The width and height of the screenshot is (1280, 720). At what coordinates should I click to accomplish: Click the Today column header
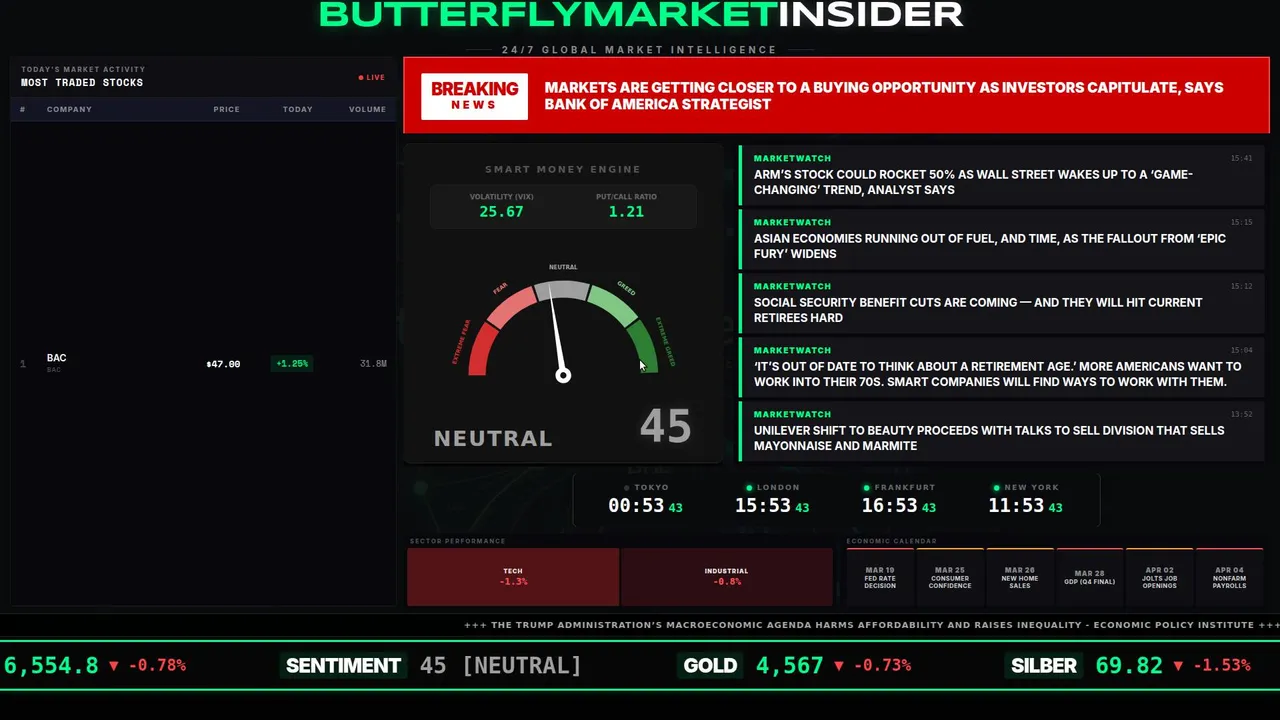tap(297, 109)
